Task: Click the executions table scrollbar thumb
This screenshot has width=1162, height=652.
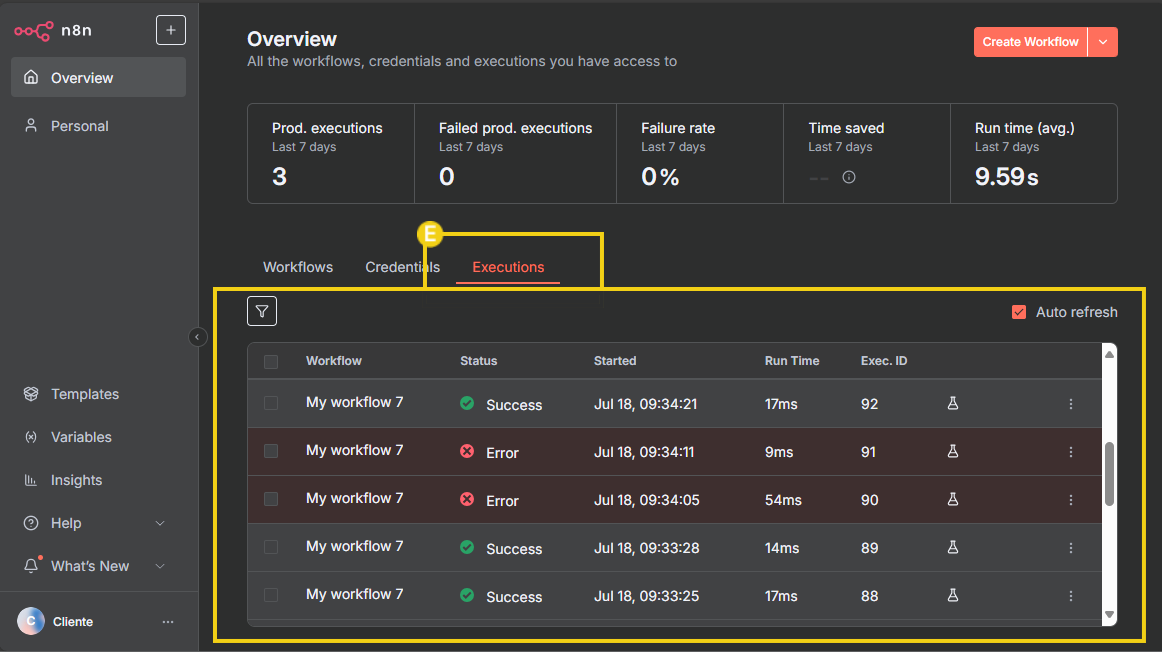Action: tap(1109, 474)
